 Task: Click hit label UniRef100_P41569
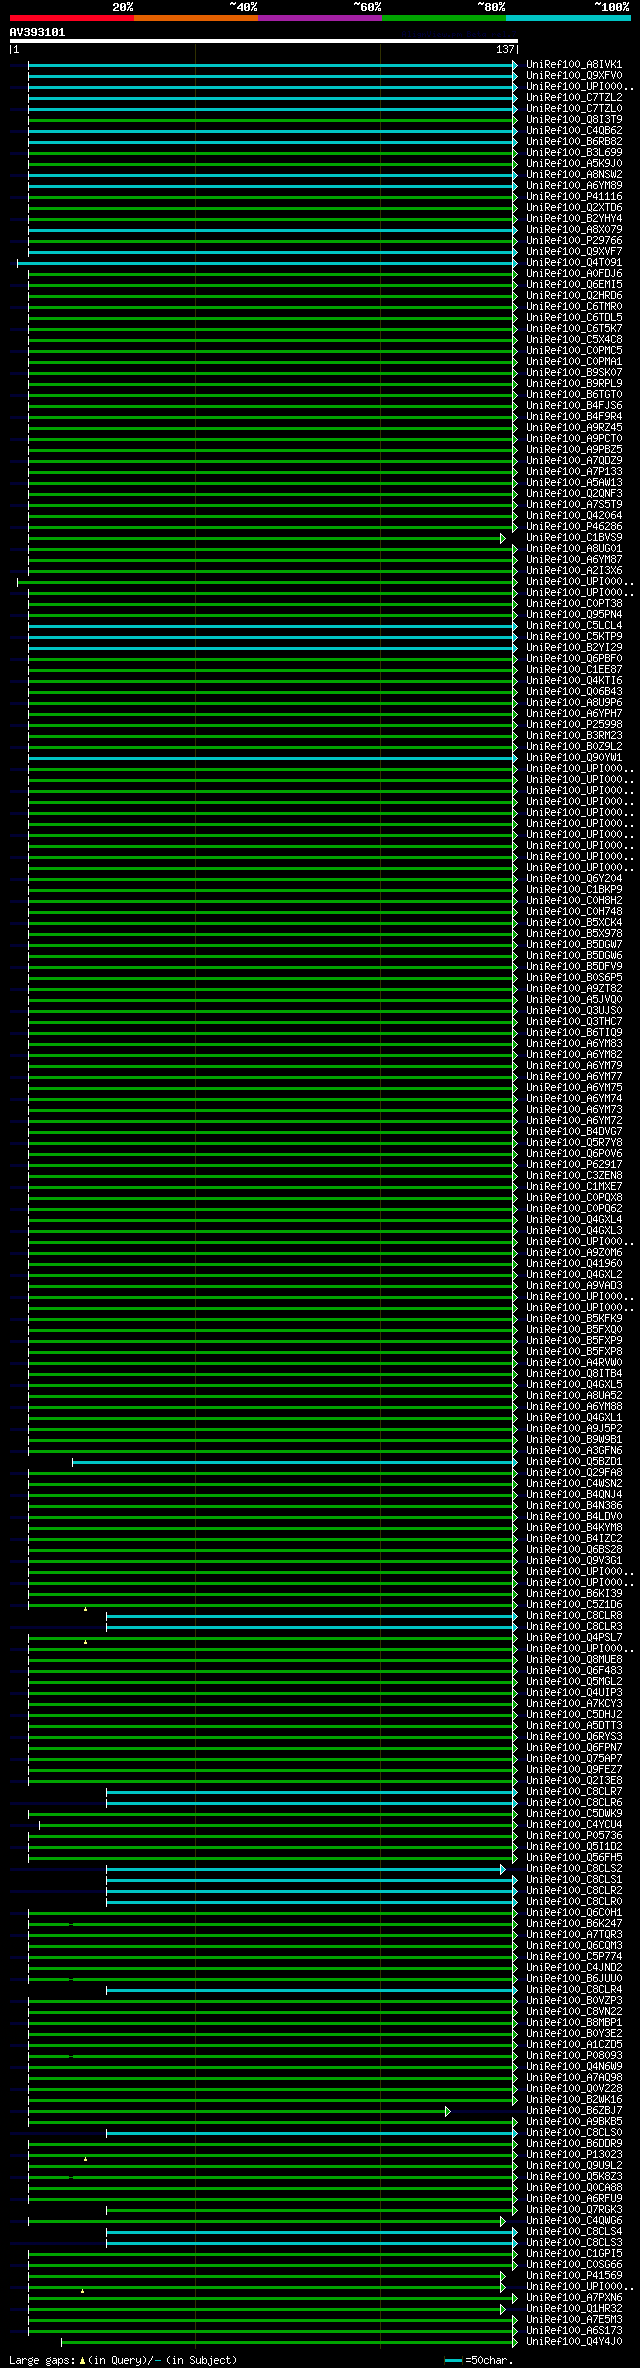574,2276
